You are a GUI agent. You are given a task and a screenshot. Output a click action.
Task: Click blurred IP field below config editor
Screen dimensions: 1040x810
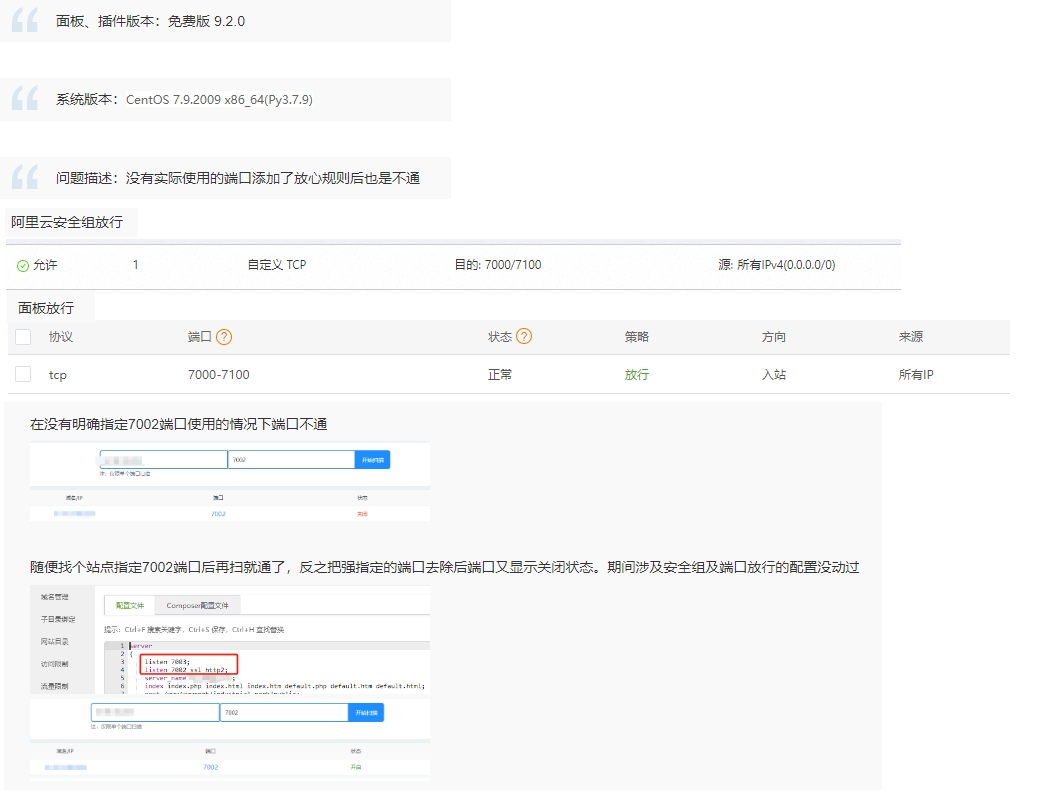(x=155, y=712)
